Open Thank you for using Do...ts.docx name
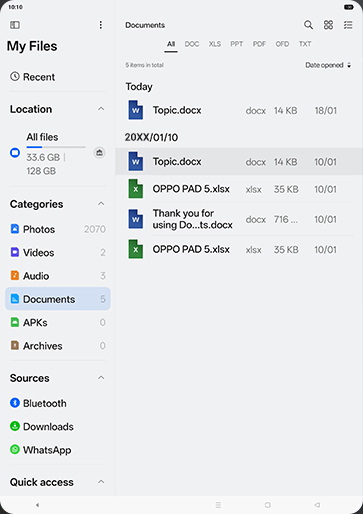The height and width of the screenshot is (514, 363). [x=193, y=219]
